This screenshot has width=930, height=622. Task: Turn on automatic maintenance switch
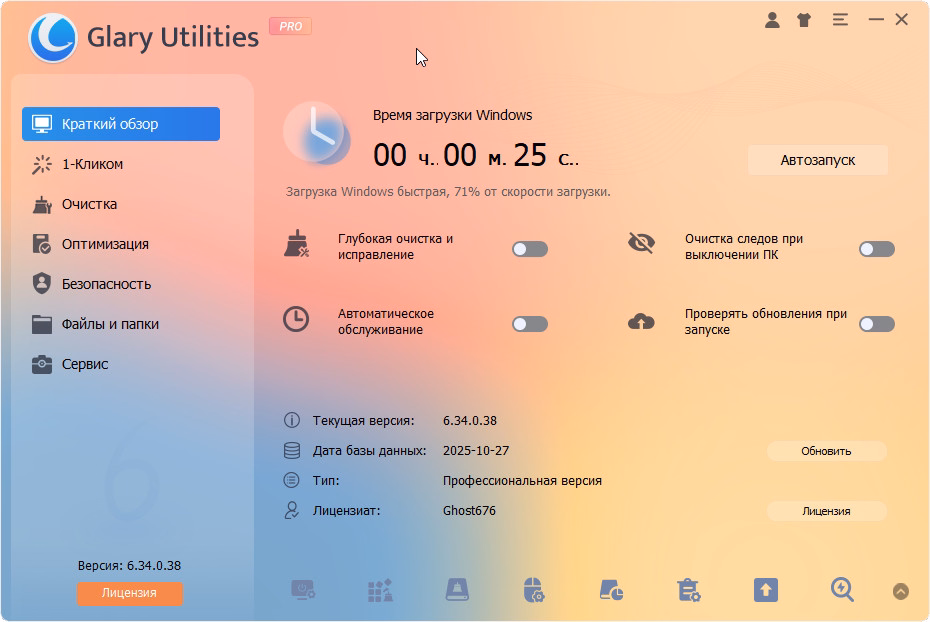coord(530,324)
